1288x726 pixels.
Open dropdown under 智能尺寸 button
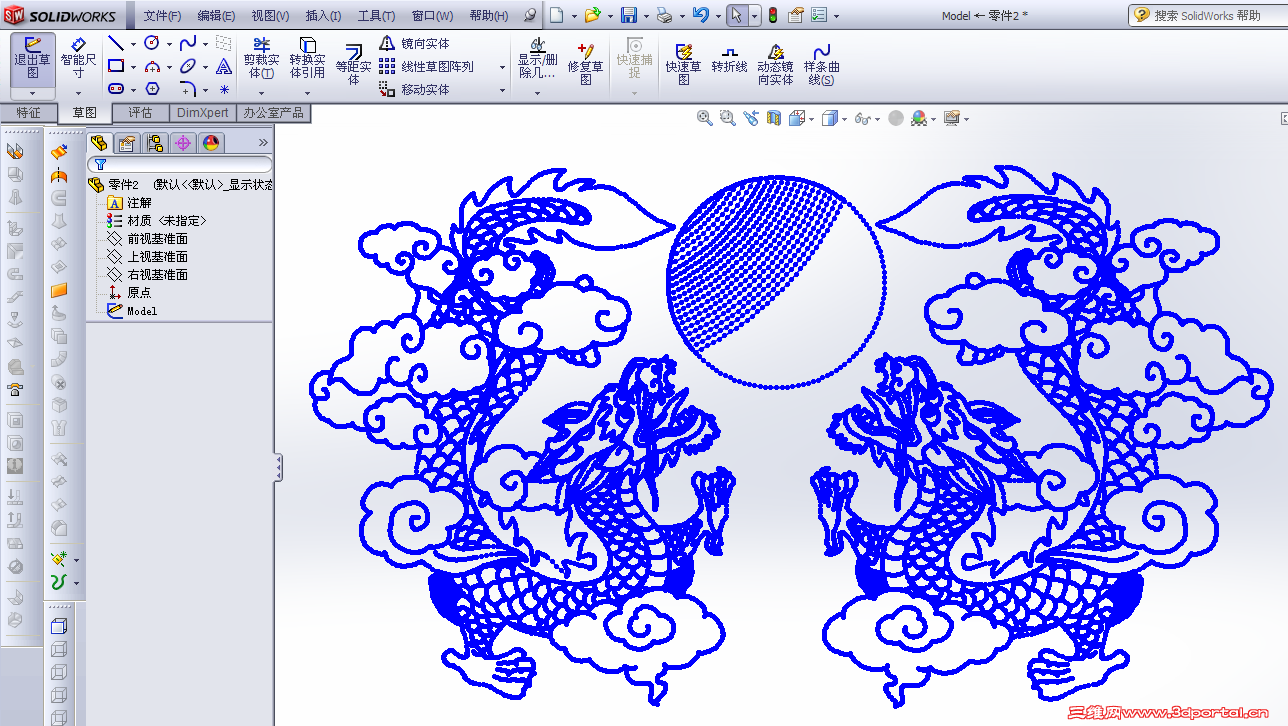79,93
